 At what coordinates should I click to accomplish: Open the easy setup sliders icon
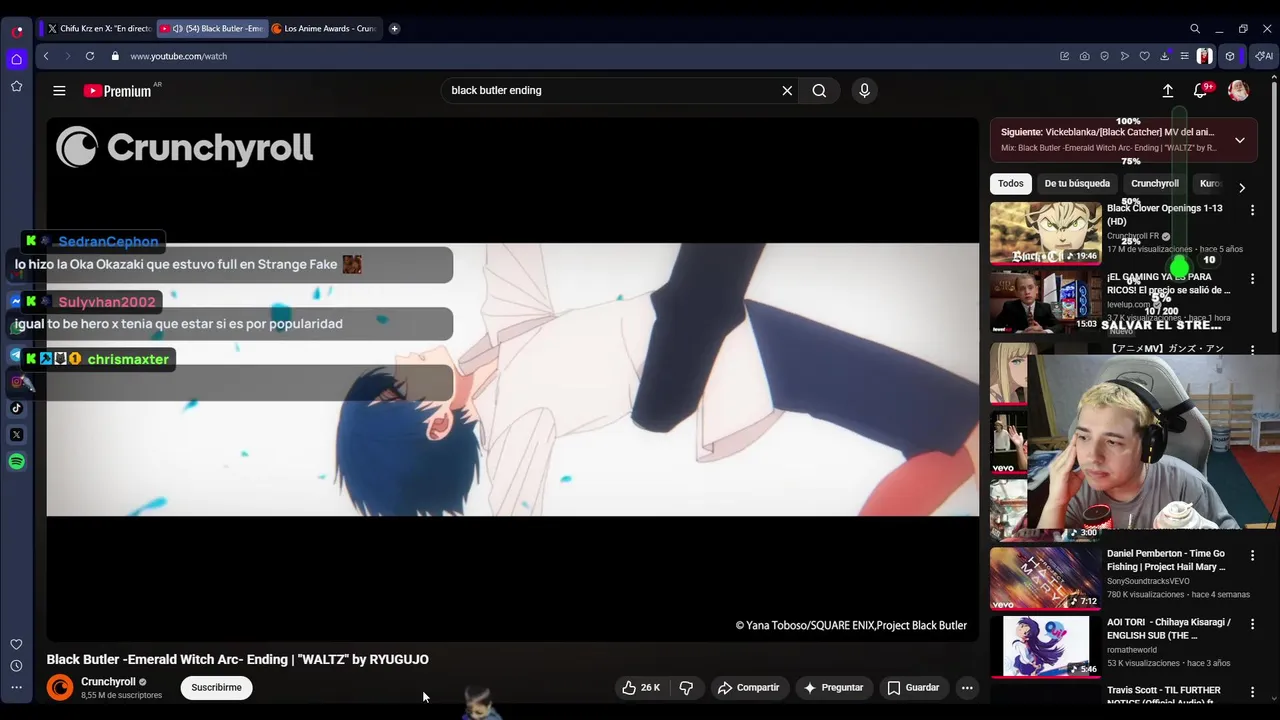click(x=1185, y=56)
